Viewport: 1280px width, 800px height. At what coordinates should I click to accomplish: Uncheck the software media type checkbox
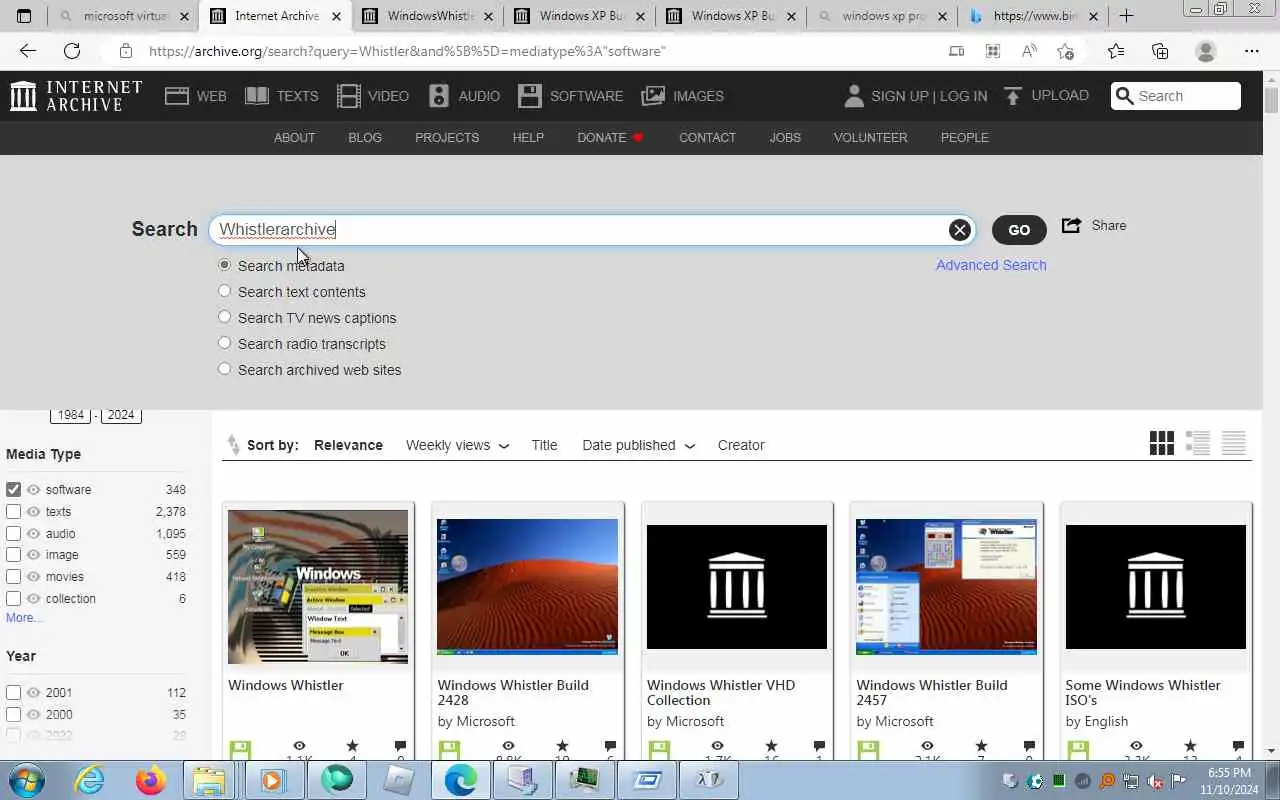(x=13, y=490)
